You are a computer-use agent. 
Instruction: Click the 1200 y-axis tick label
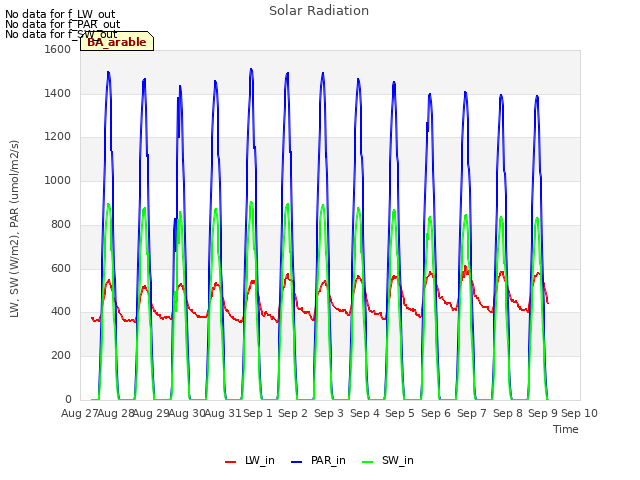pos(58,137)
